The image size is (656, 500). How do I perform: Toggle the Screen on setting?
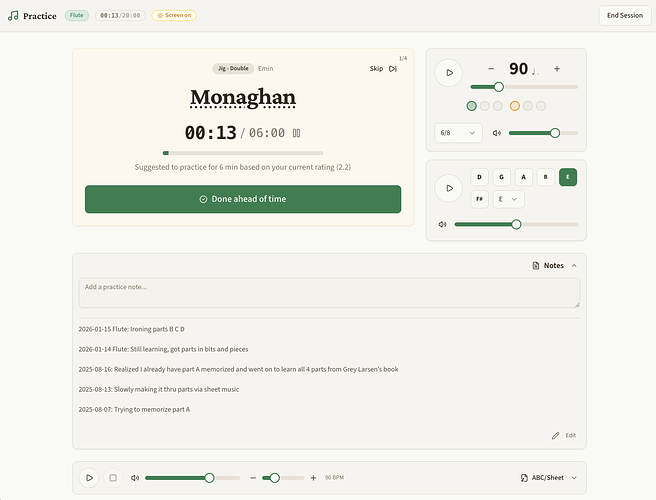tap(174, 16)
